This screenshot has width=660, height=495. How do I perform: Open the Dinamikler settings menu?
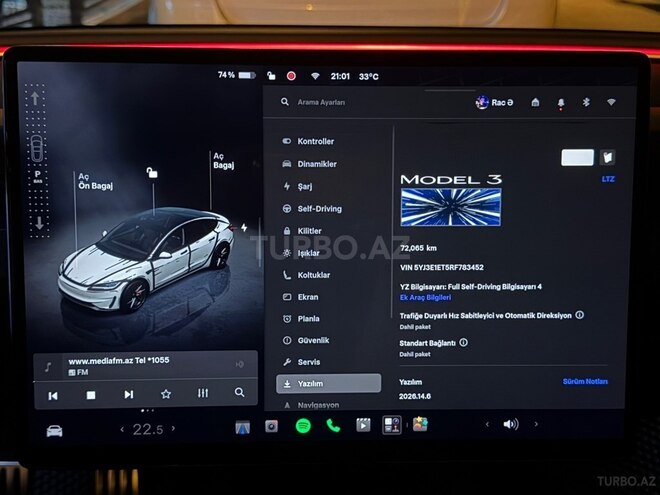point(310,164)
